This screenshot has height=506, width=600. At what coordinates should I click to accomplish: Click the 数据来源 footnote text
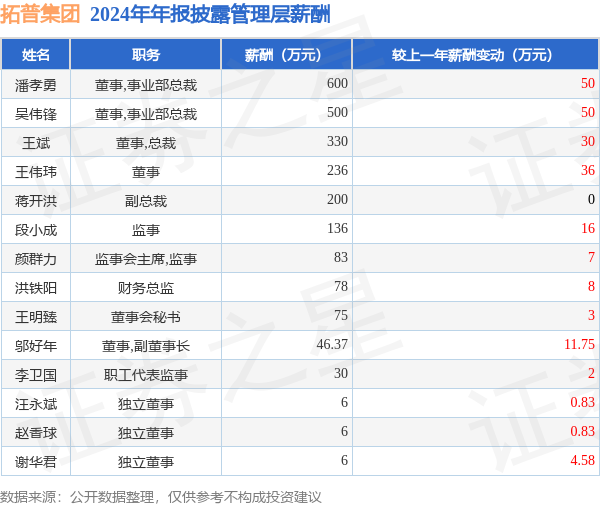coord(160,497)
